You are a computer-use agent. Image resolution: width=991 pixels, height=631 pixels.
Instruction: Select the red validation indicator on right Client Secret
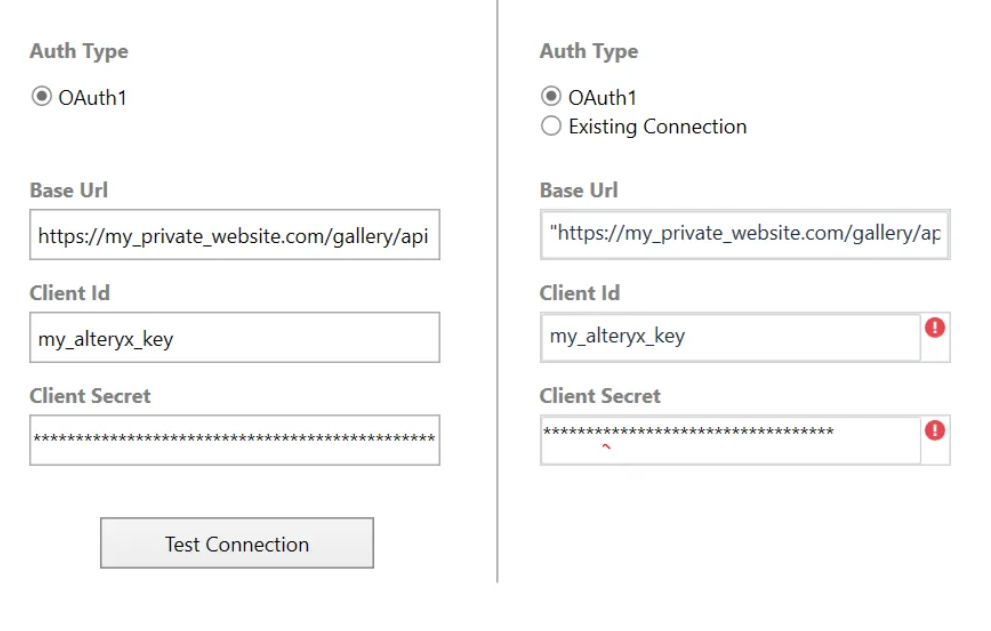click(934, 430)
